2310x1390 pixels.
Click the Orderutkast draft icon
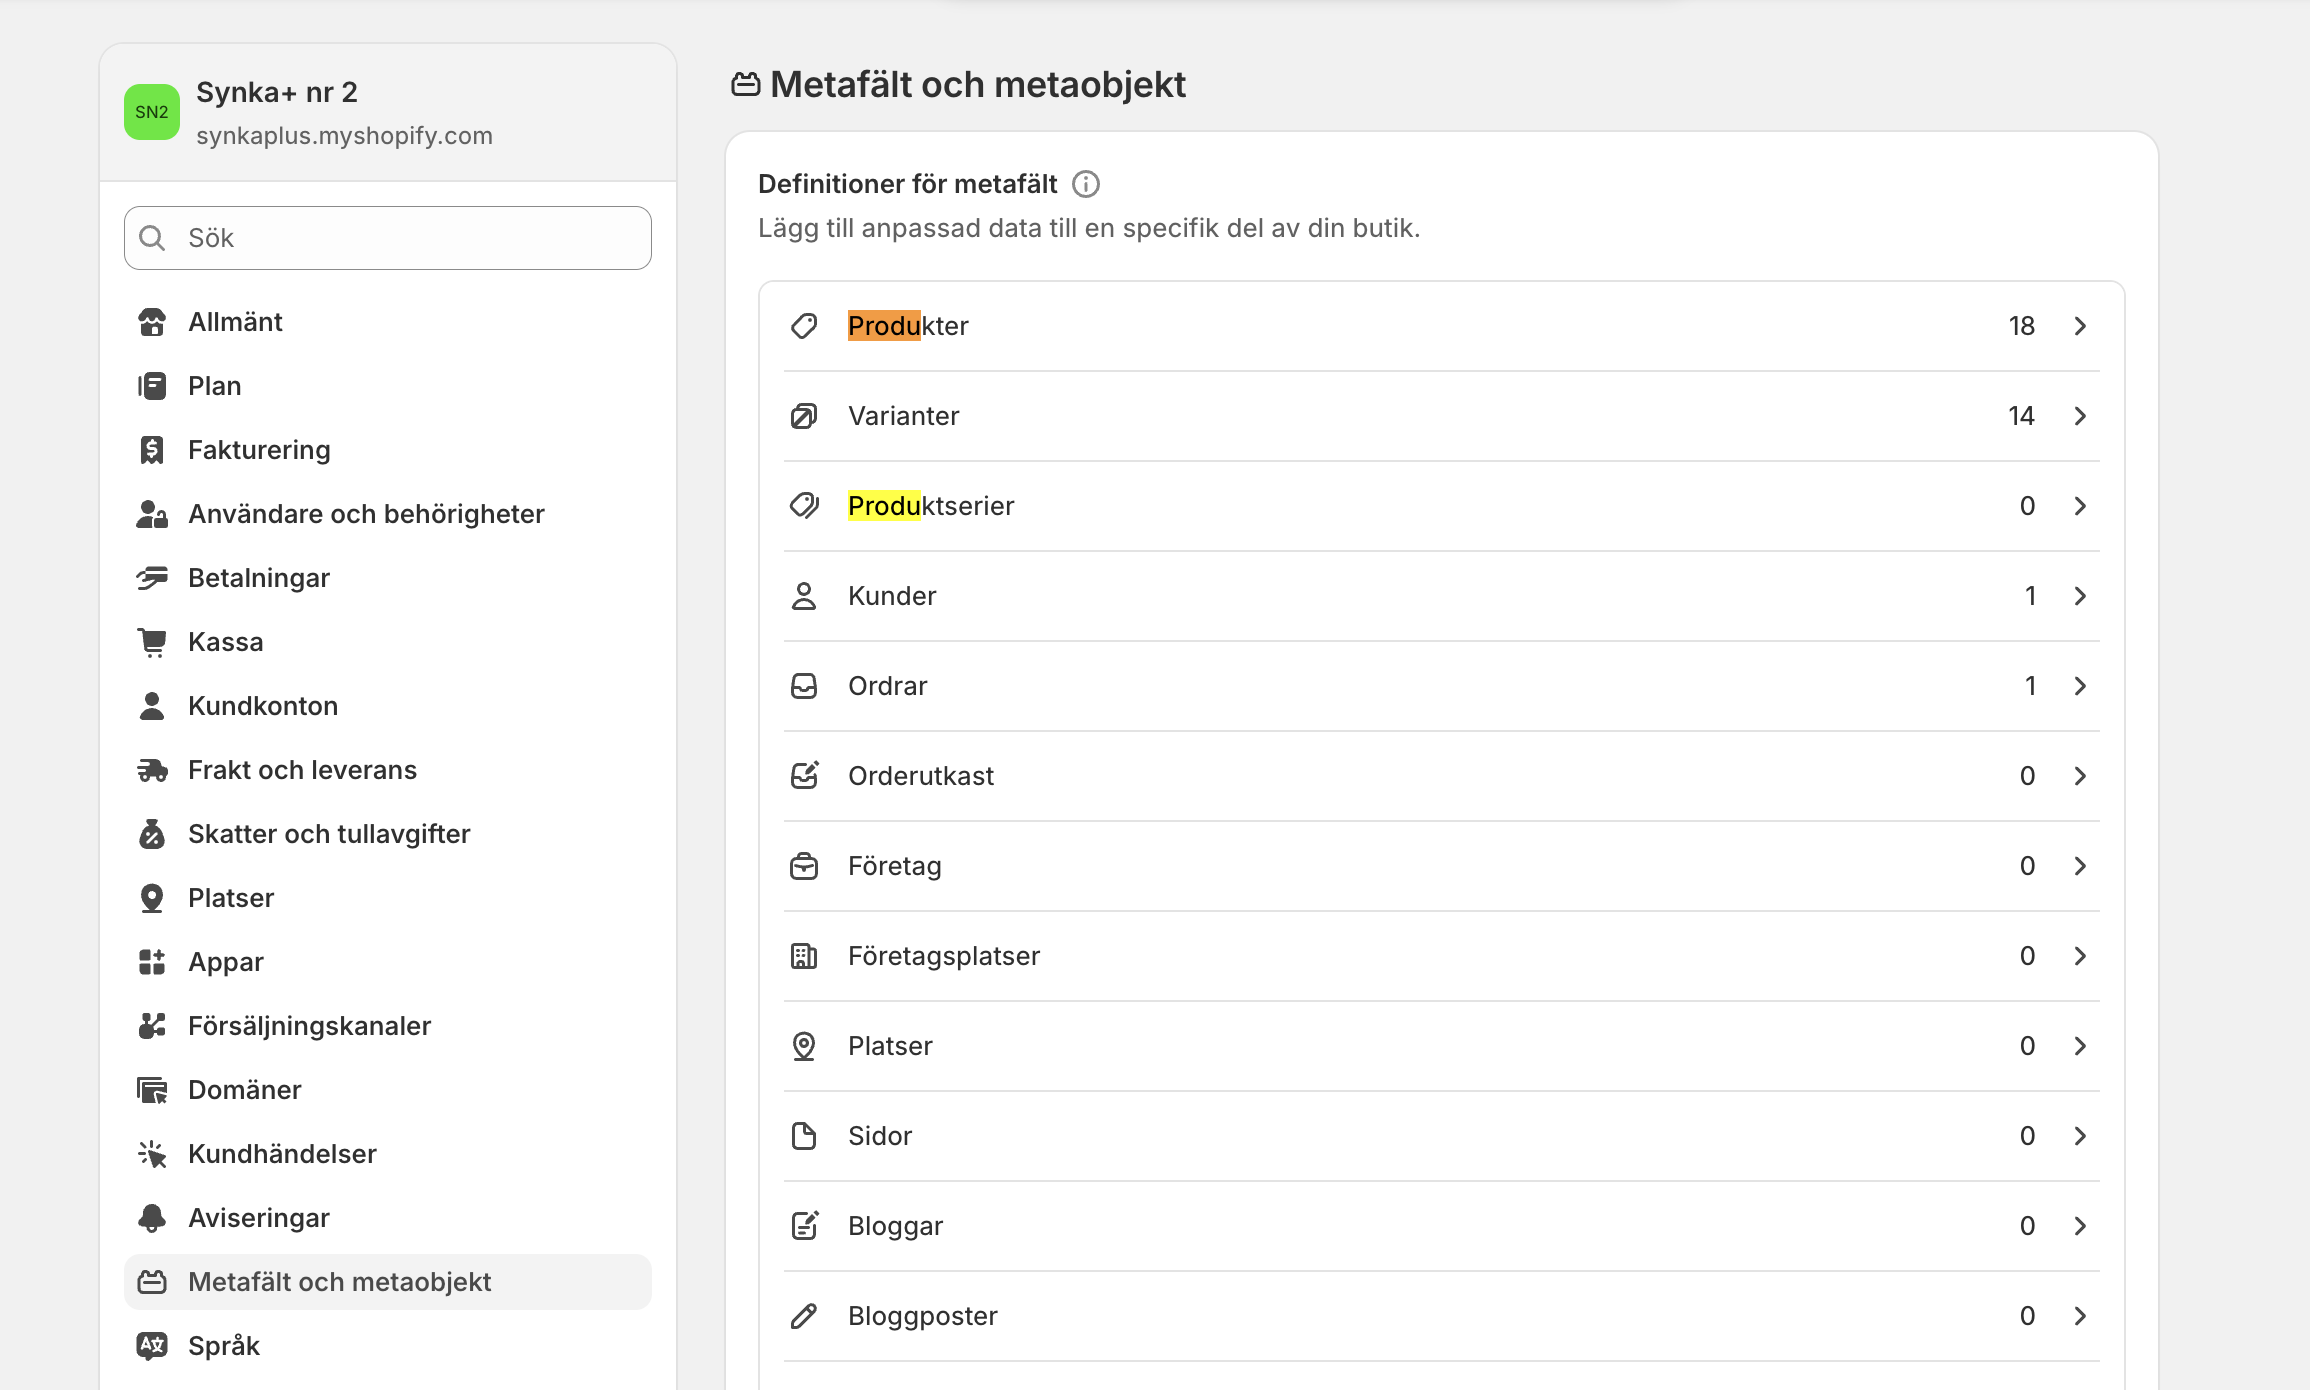(804, 776)
